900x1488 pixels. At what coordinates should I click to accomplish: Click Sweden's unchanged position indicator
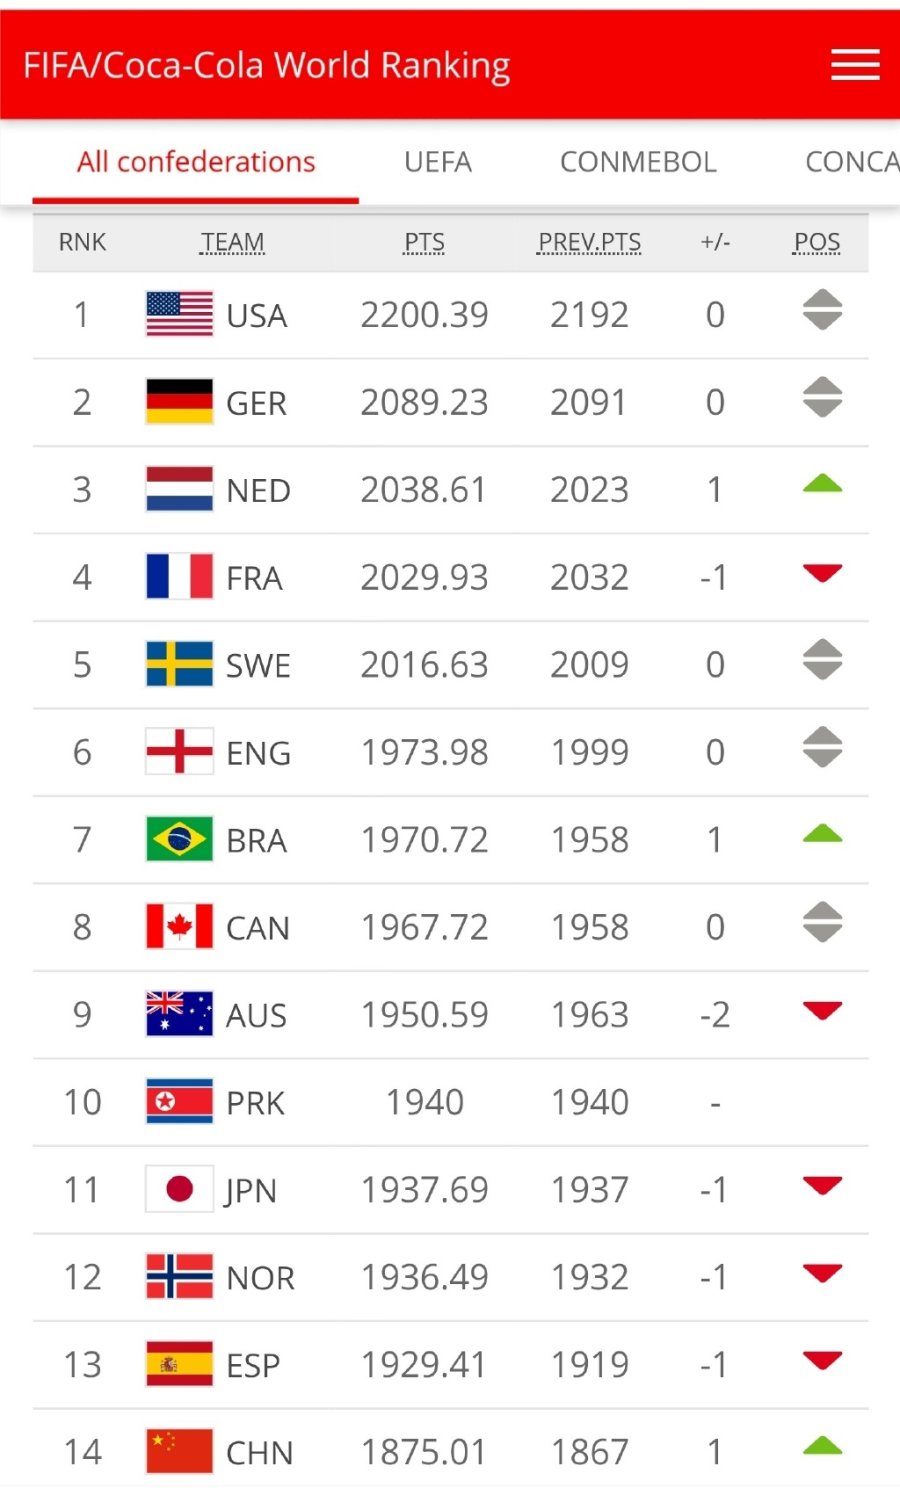point(822,660)
